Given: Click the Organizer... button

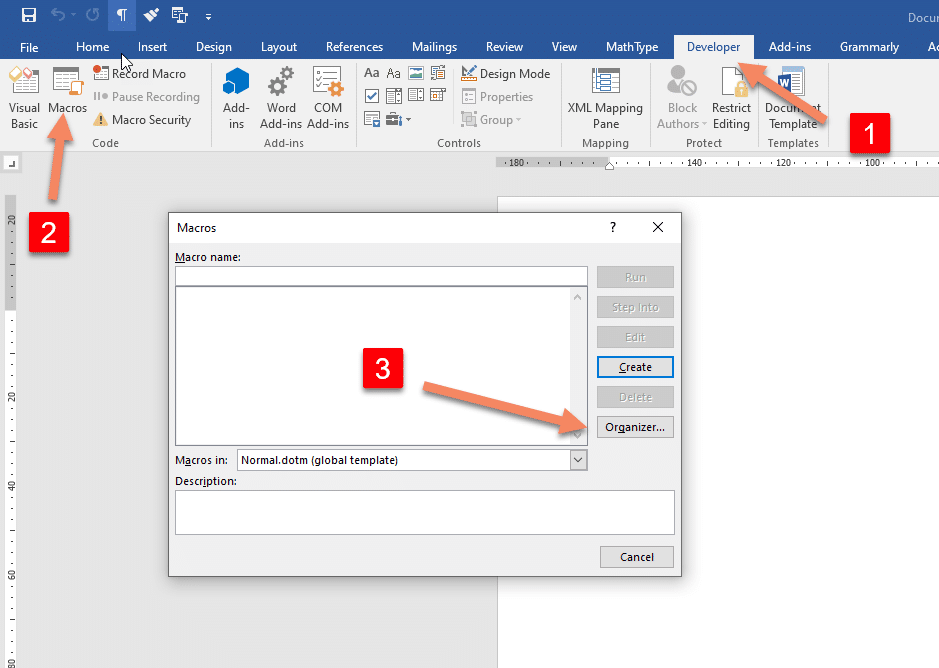Looking at the screenshot, I should [635, 427].
